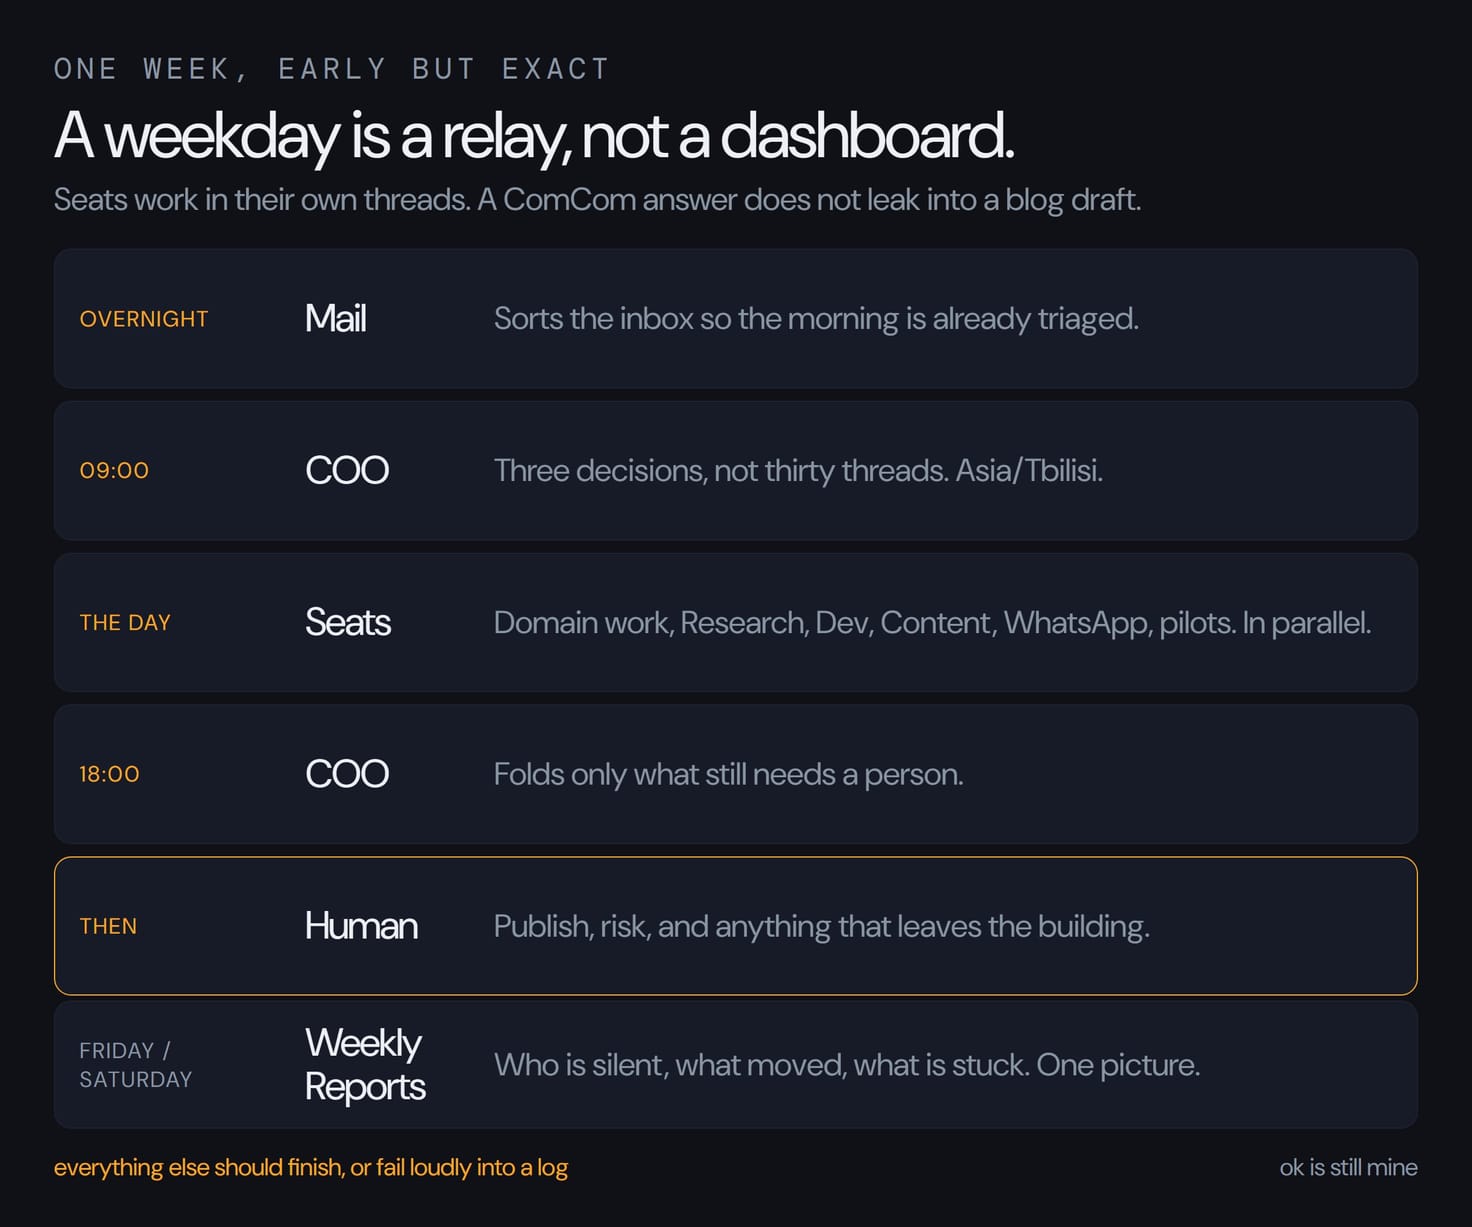1472x1227 pixels.
Task: Select the Weekly Reports title
Action: click(365, 1065)
